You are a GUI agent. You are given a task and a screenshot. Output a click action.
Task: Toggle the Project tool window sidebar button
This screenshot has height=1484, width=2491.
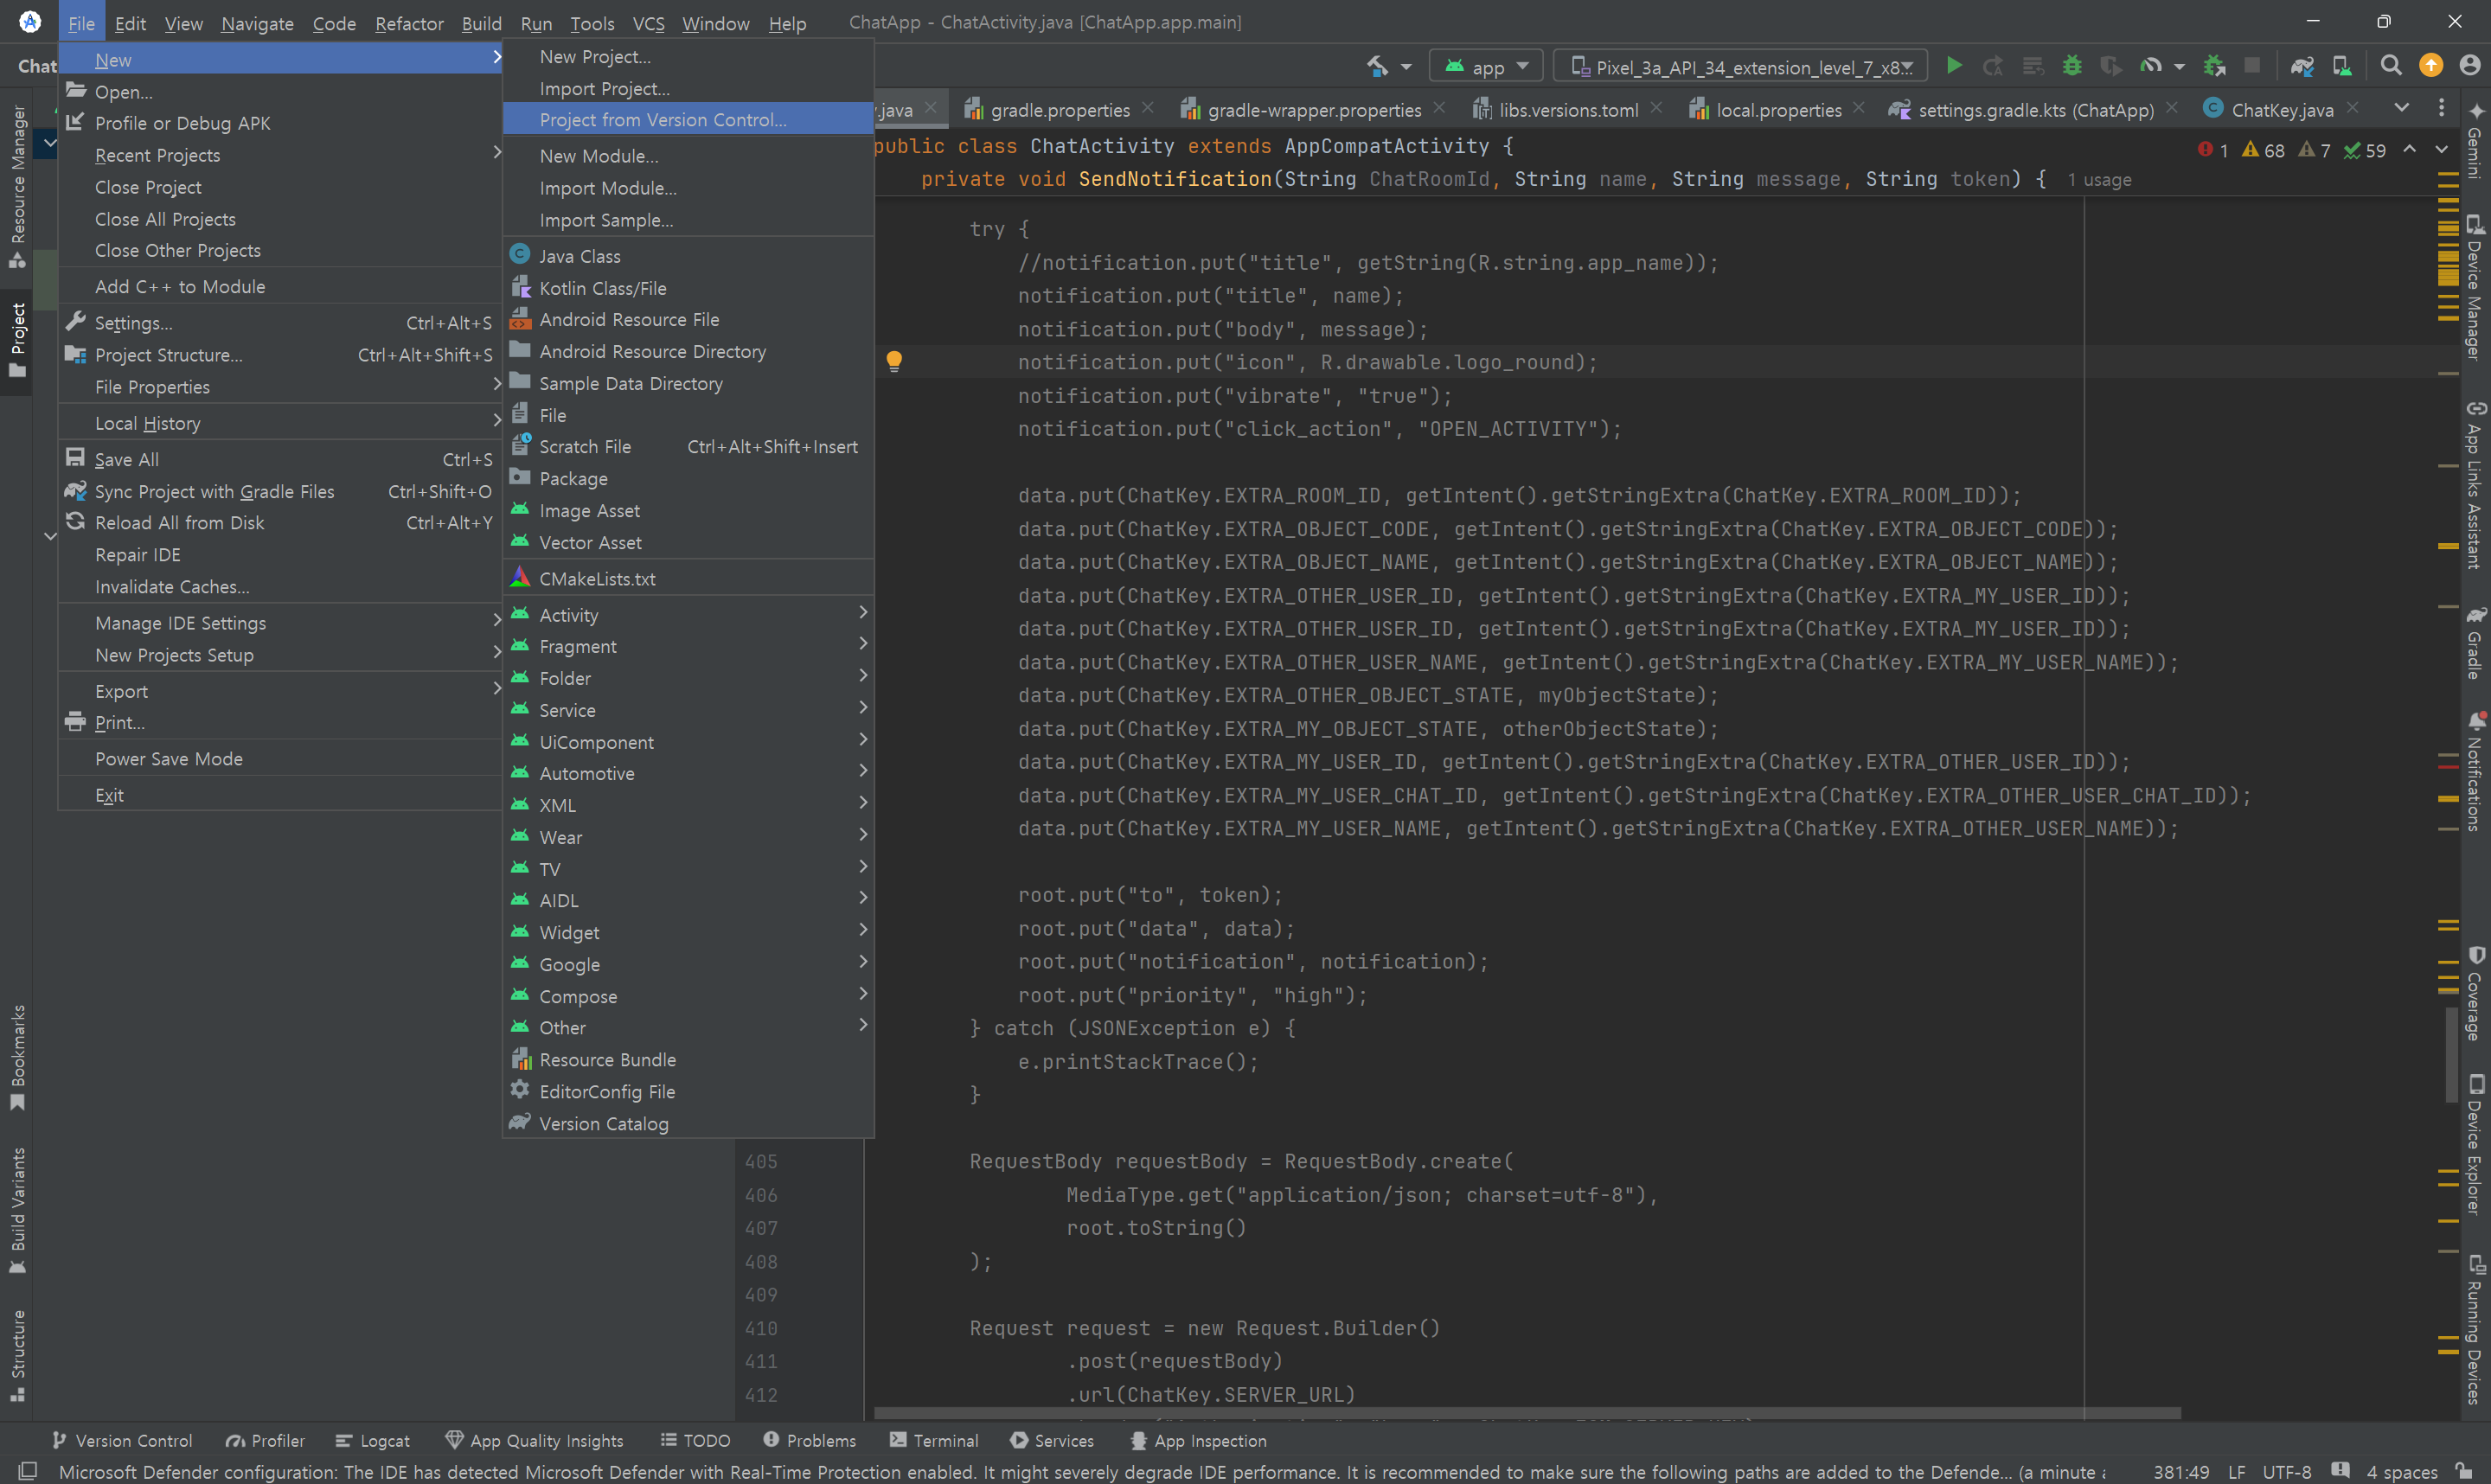(17, 340)
